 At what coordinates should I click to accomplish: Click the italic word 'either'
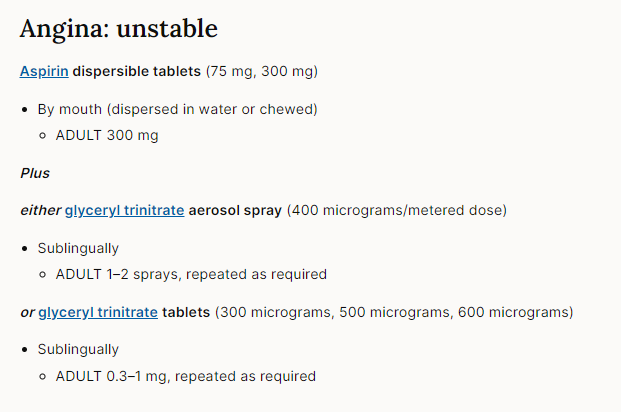click(x=40, y=210)
